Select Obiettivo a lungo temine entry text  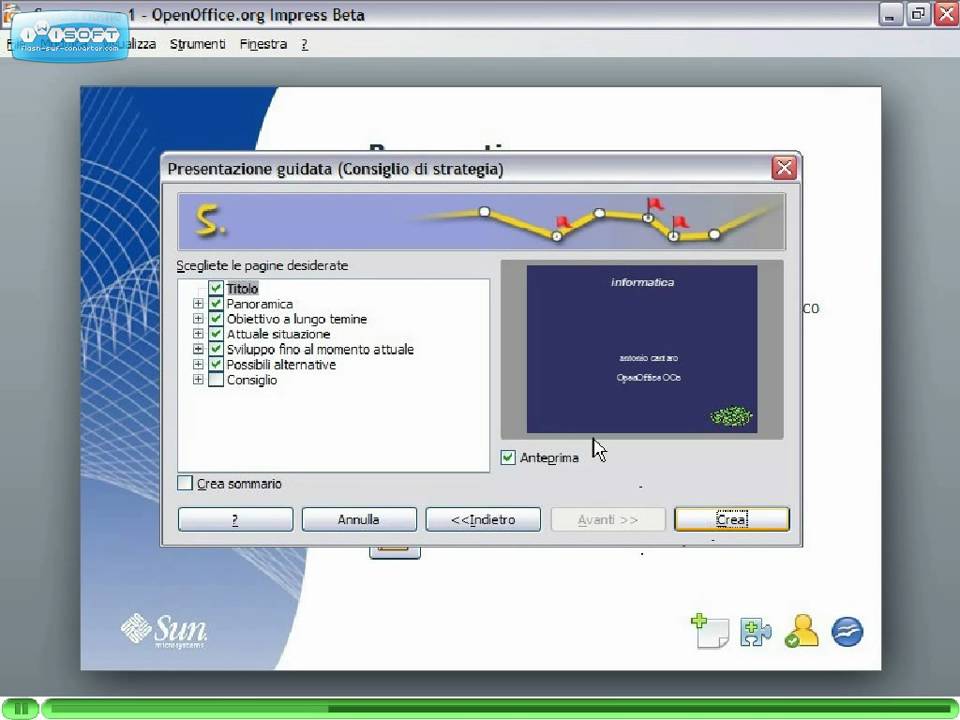tap(297, 318)
